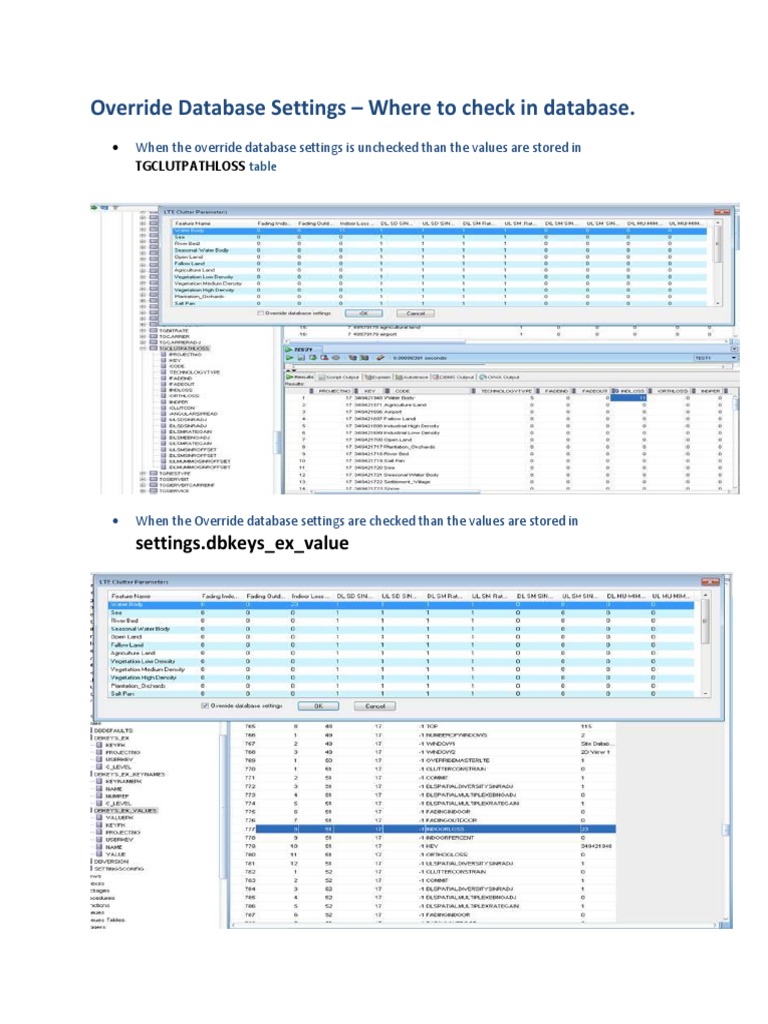Click the column icon beside KEYNUMBPK
768x1024 pixels.
[x=99, y=781]
